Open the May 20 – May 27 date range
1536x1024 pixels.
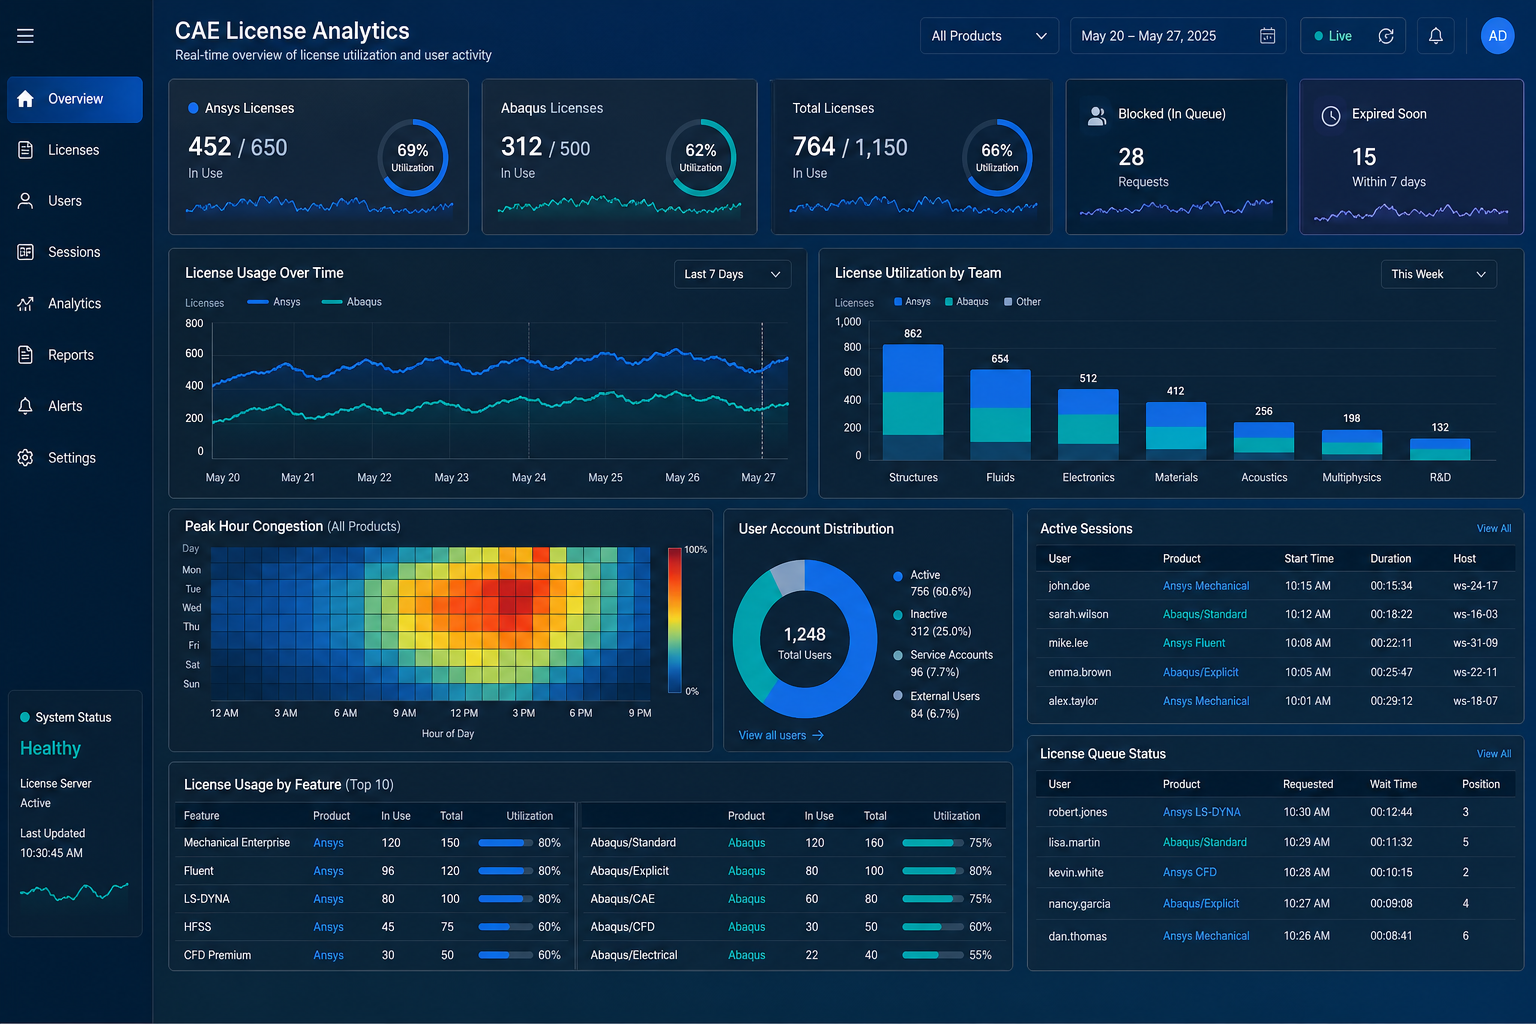coord(1178,36)
